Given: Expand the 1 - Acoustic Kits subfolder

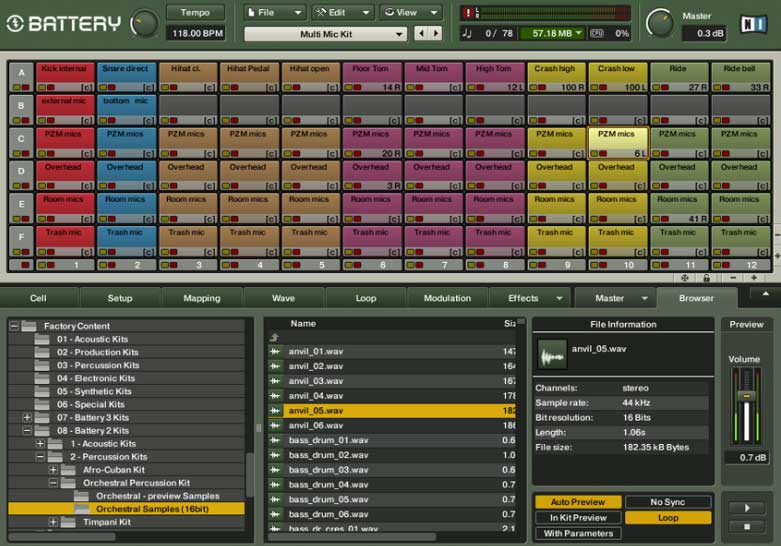Looking at the screenshot, I should [40, 443].
